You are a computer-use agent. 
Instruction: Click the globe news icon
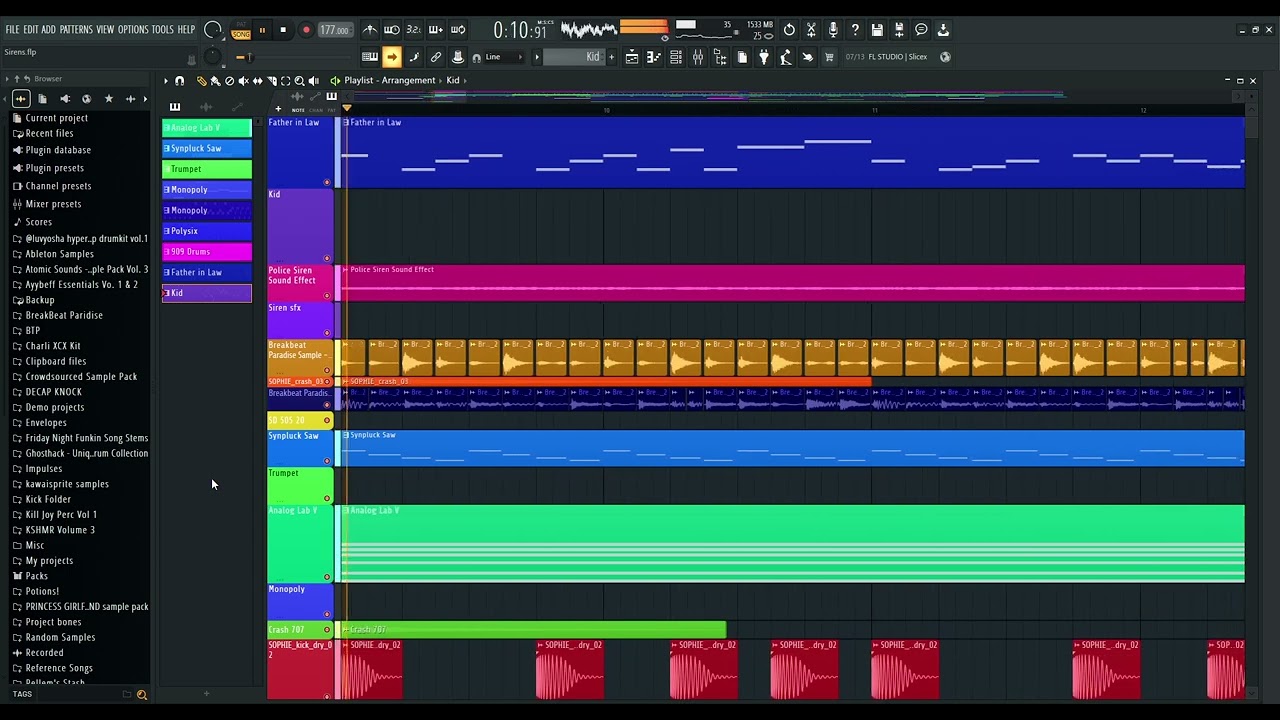(x=945, y=57)
